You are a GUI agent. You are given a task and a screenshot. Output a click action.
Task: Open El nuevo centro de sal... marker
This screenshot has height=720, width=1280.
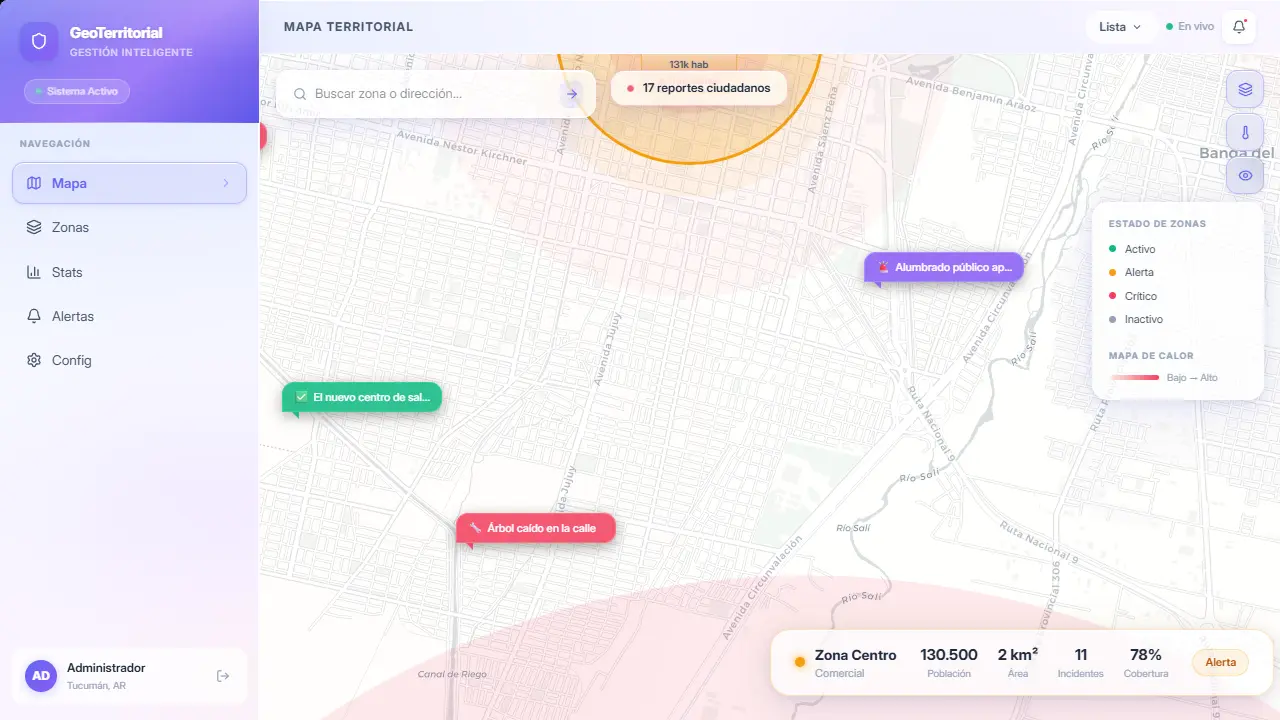362,397
